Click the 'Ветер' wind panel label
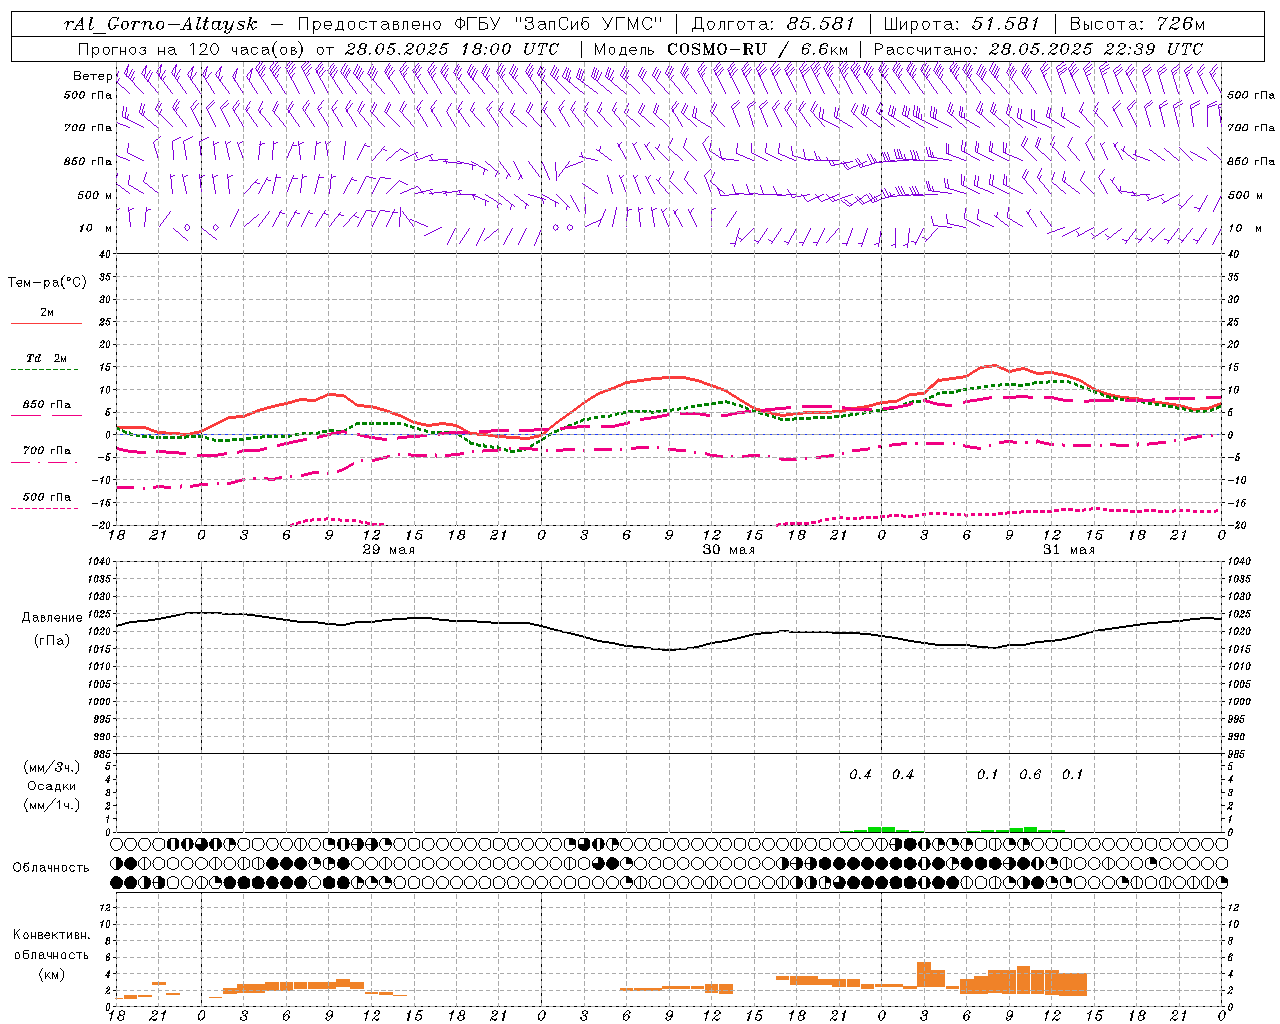The width and height of the screenshot is (1280, 1024). point(92,76)
